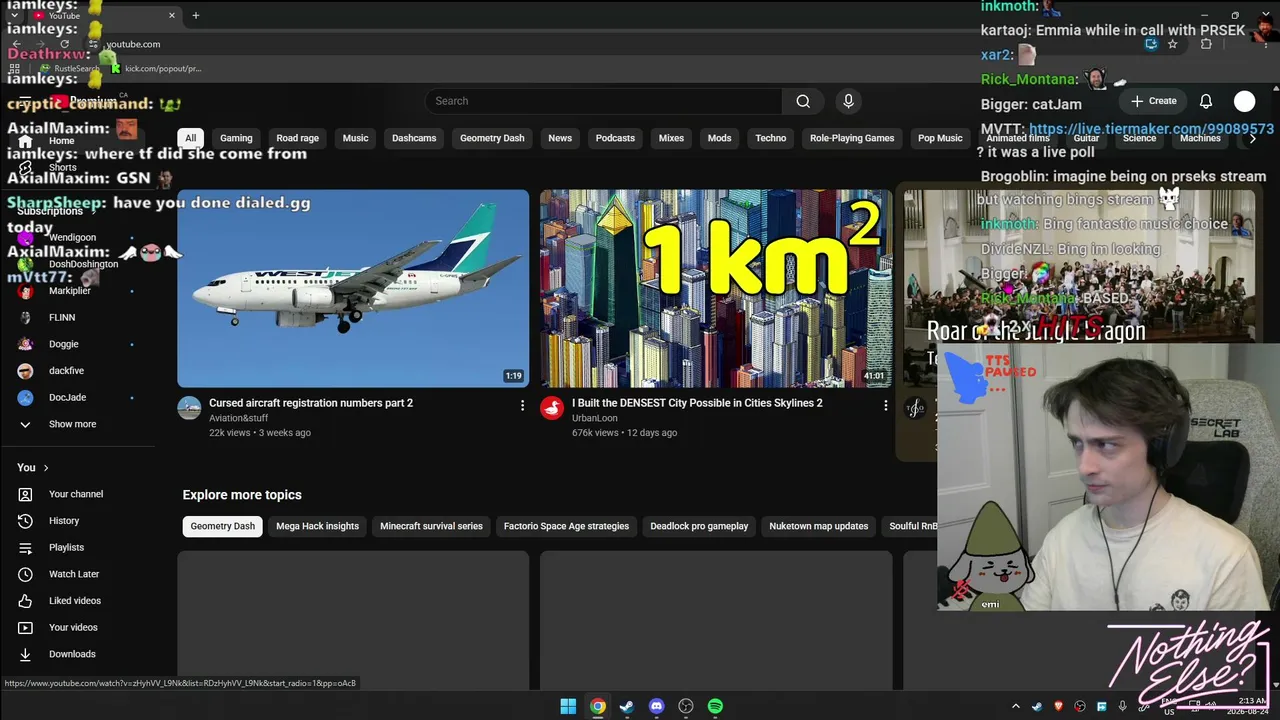This screenshot has height=720, width=1280.
Task: Click the YouTube search magnifier button
Action: tap(803, 101)
